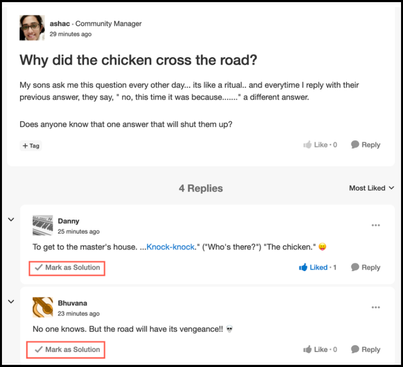Open the Most Liked sort dropdown

pyautogui.click(x=371, y=188)
